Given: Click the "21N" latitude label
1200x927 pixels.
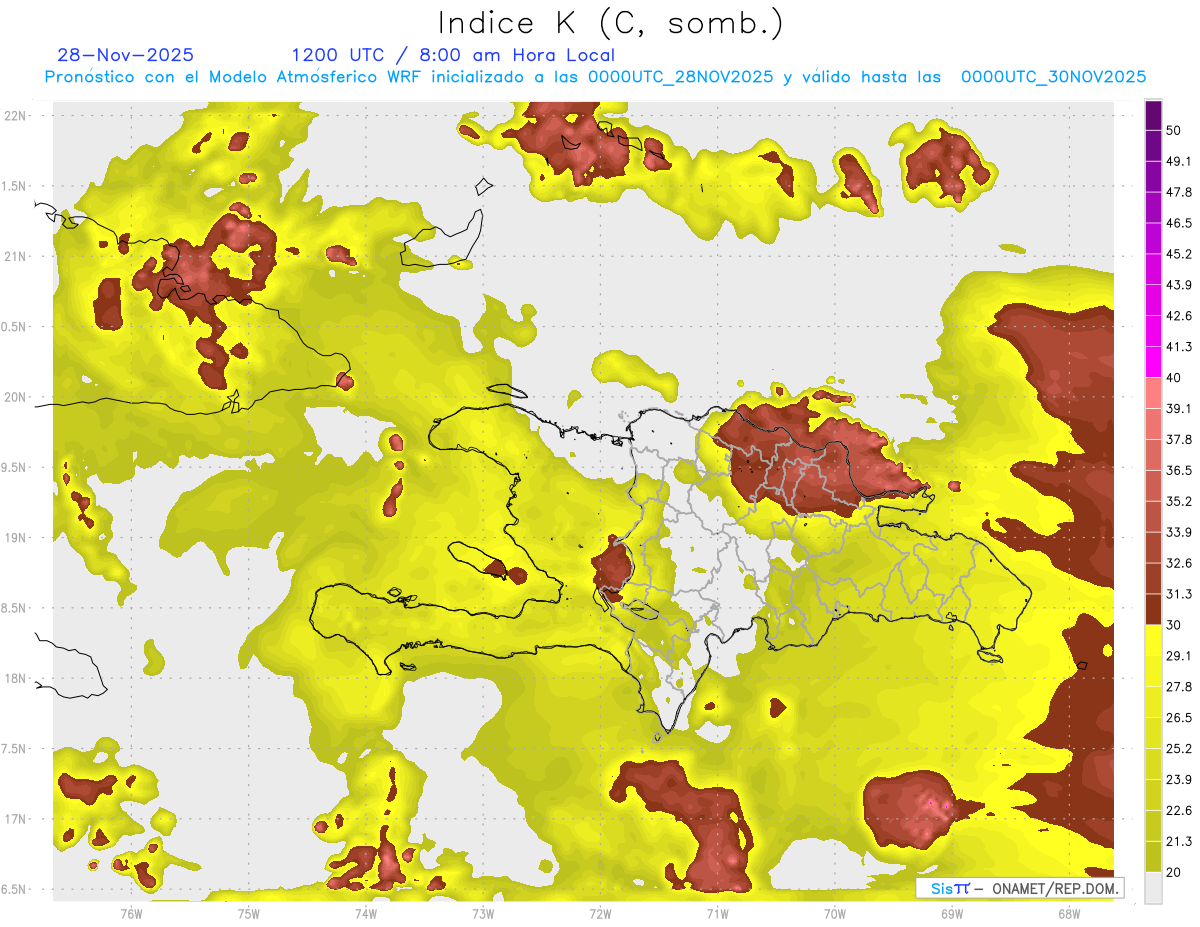Looking at the screenshot, I should (15, 256).
